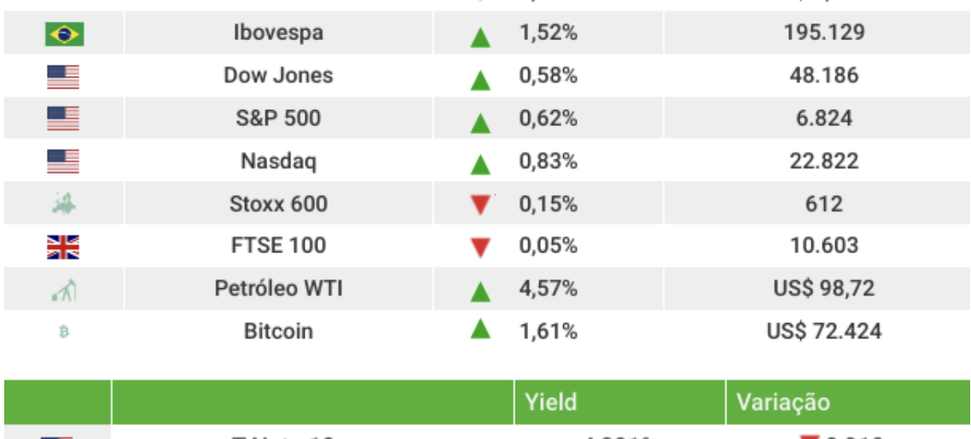Click the Europe map icon for Stoxx 600
The image size is (971, 439).
click(63, 205)
